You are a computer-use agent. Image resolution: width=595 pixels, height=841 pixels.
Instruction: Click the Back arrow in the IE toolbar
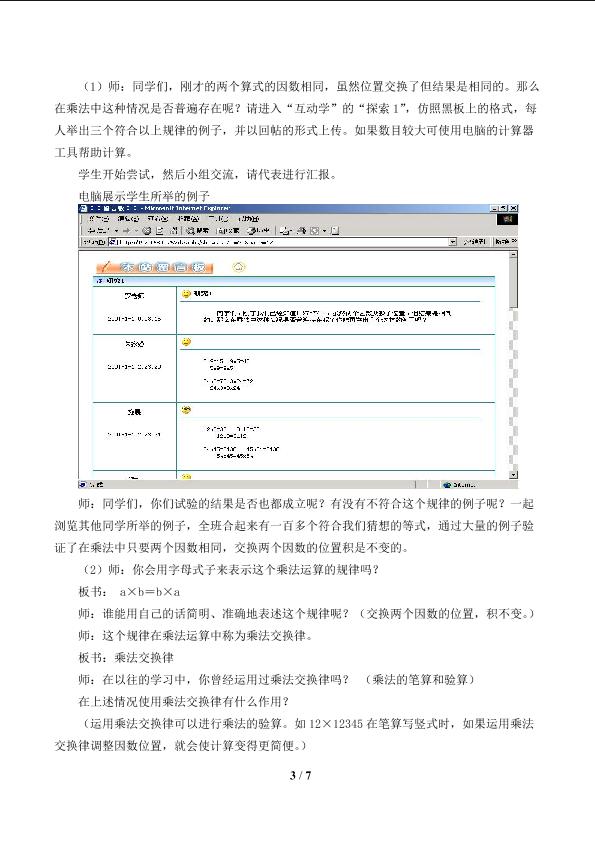pyautogui.click(x=100, y=231)
